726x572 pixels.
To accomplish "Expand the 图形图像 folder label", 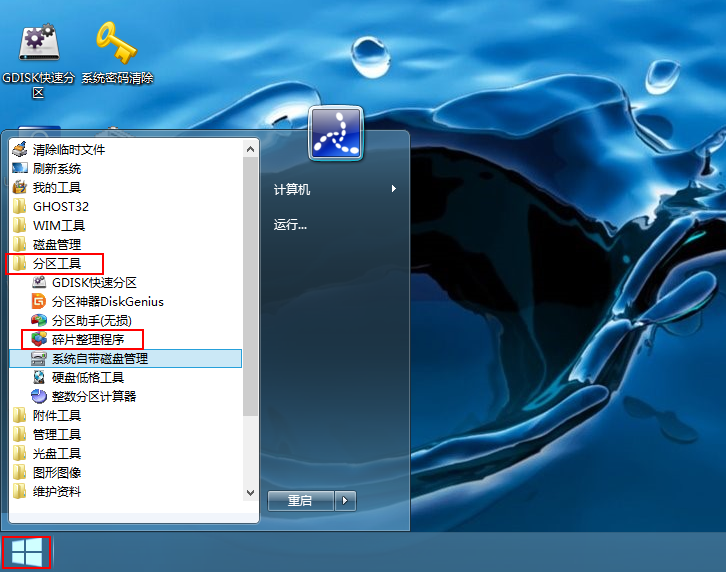I will [x=57, y=472].
